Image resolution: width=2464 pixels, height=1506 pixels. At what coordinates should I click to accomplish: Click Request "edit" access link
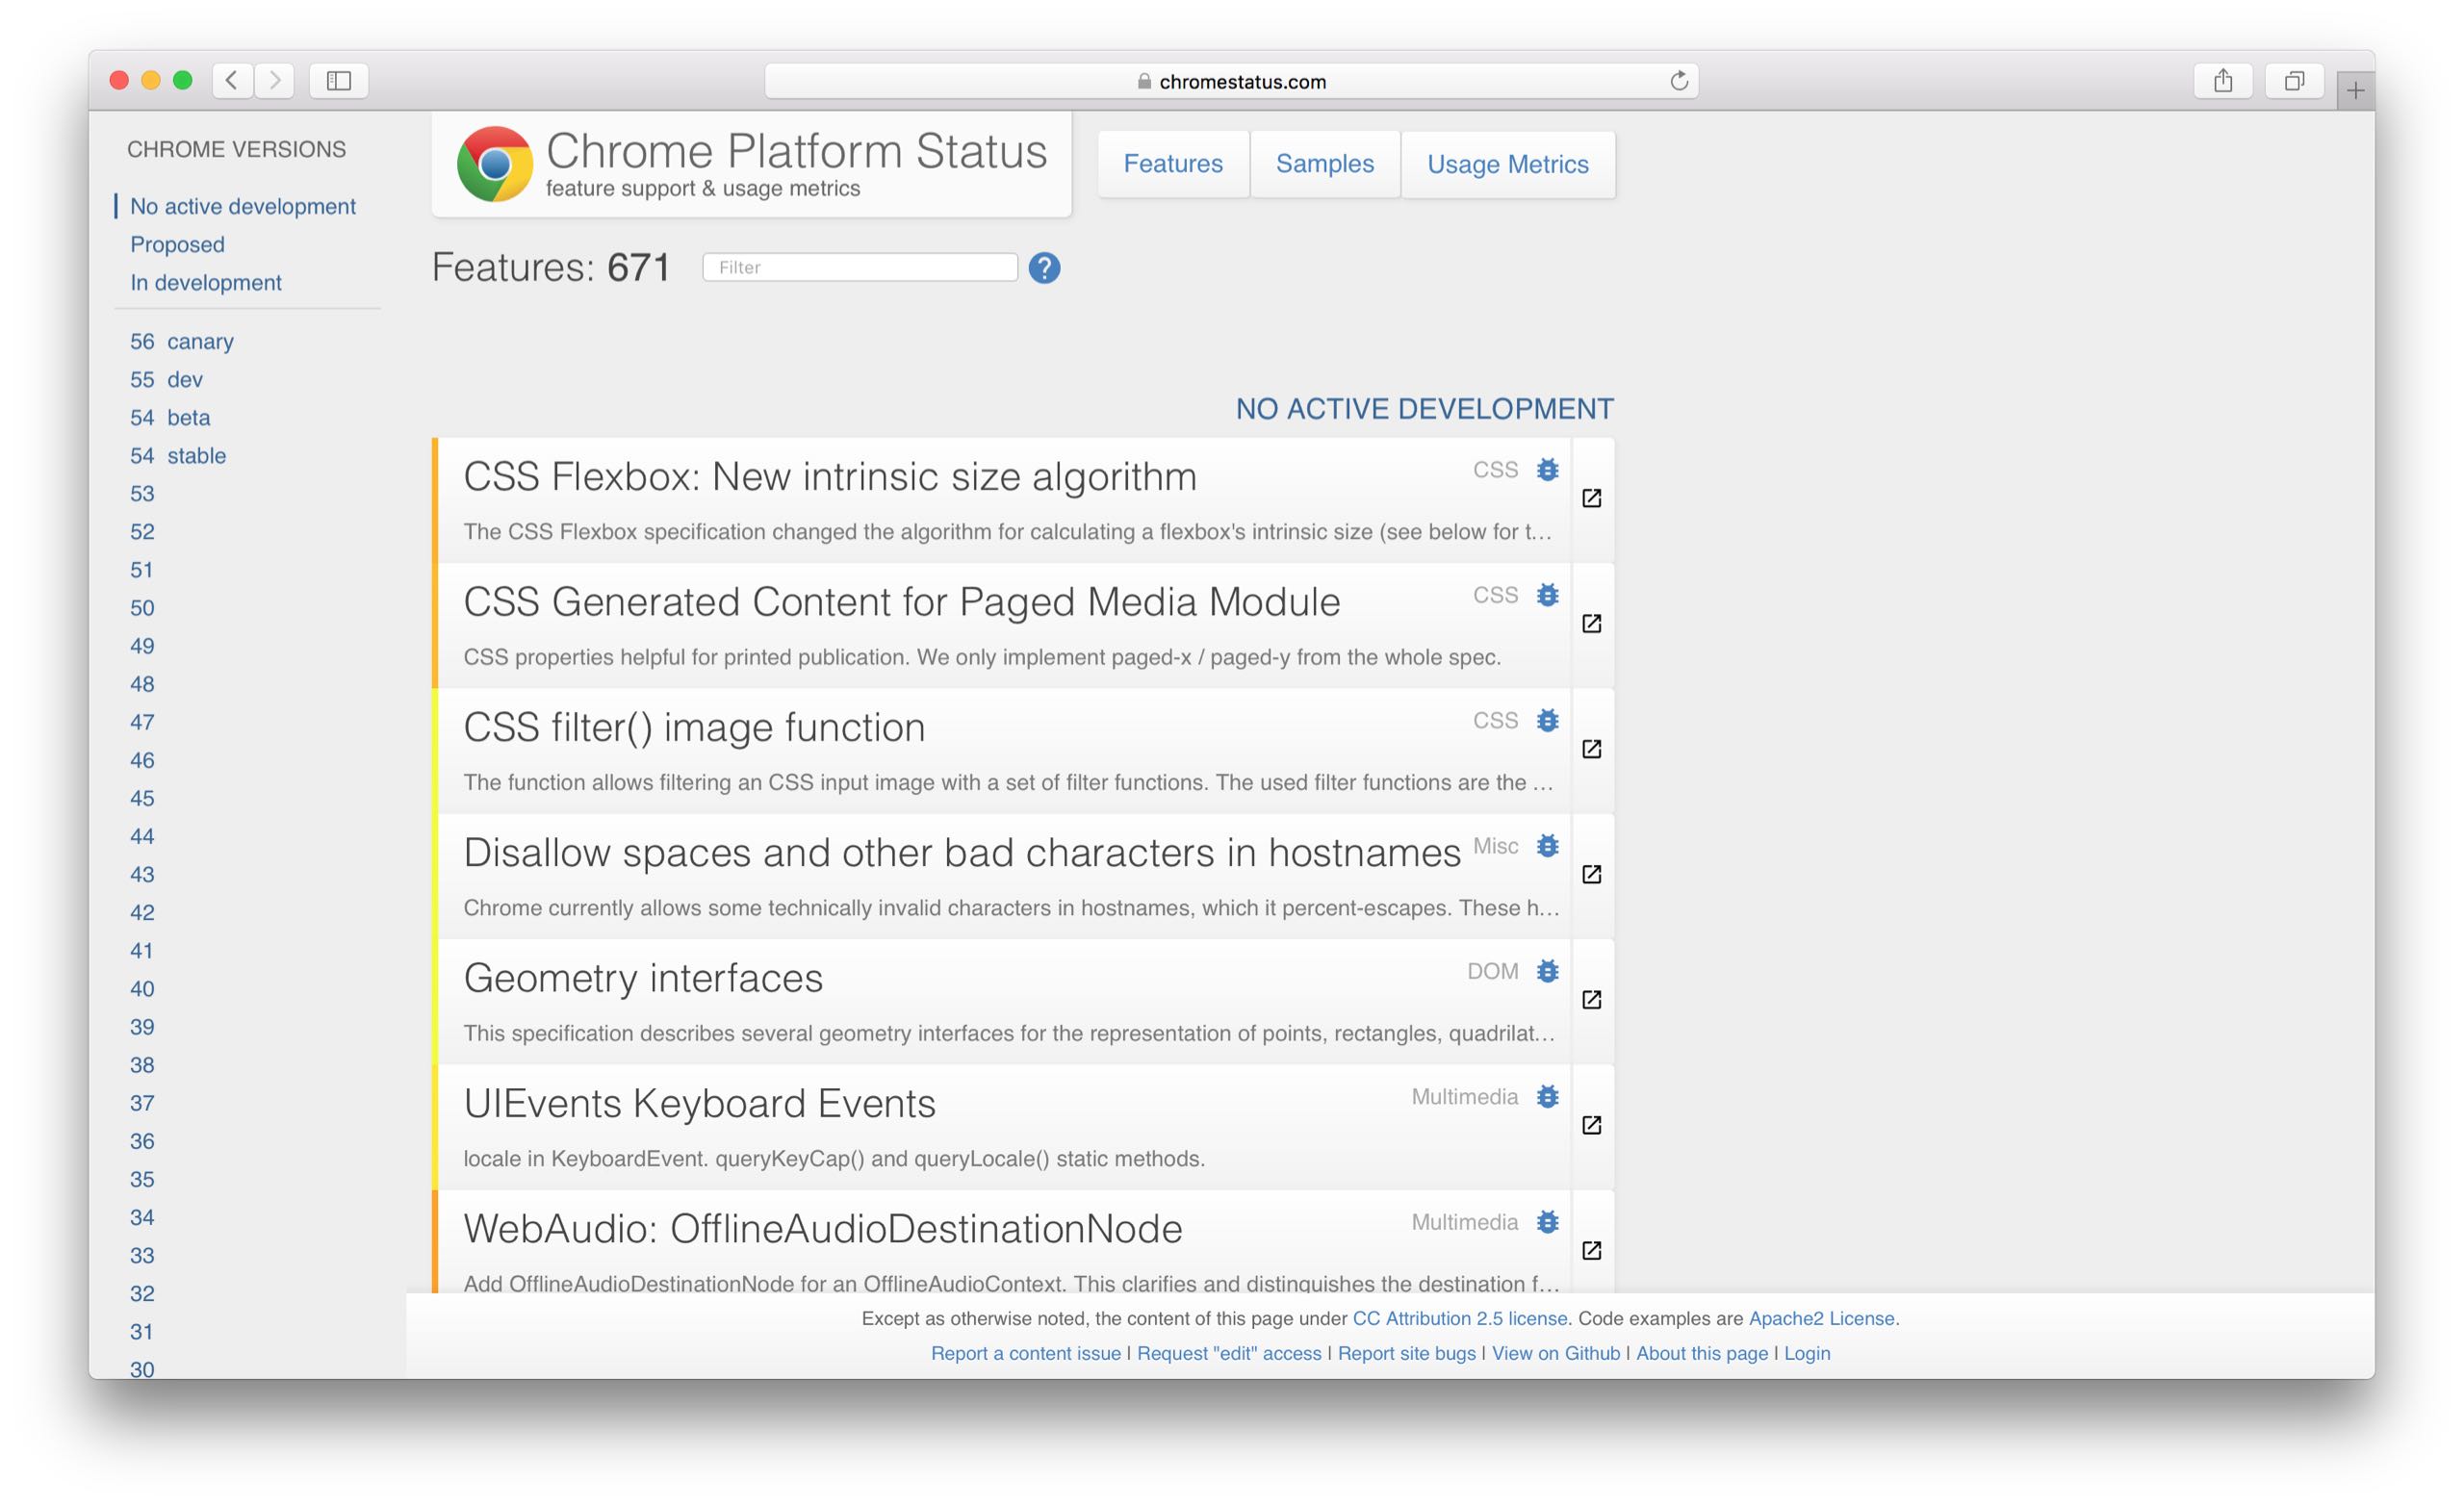1229,1353
